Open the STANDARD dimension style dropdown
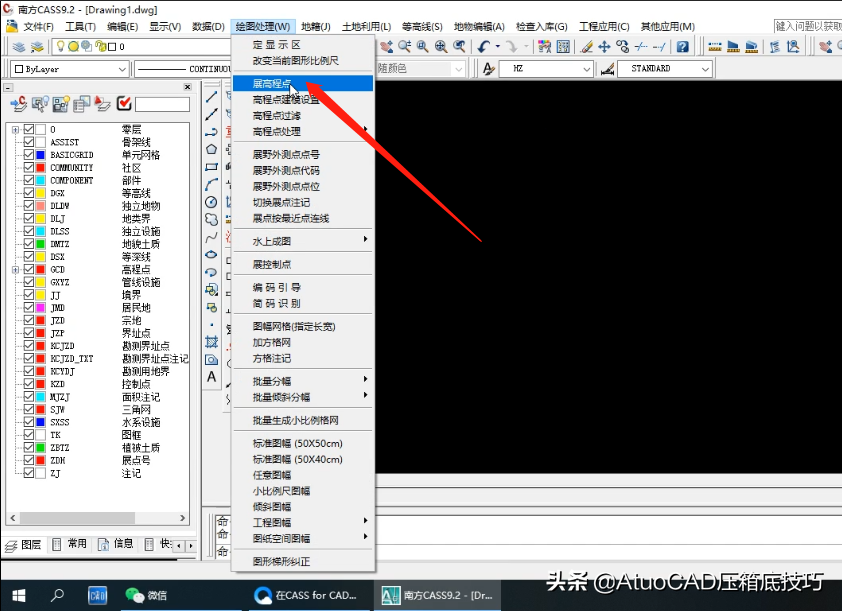The width and height of the screenshot is (842, 611). pos(705,69)
